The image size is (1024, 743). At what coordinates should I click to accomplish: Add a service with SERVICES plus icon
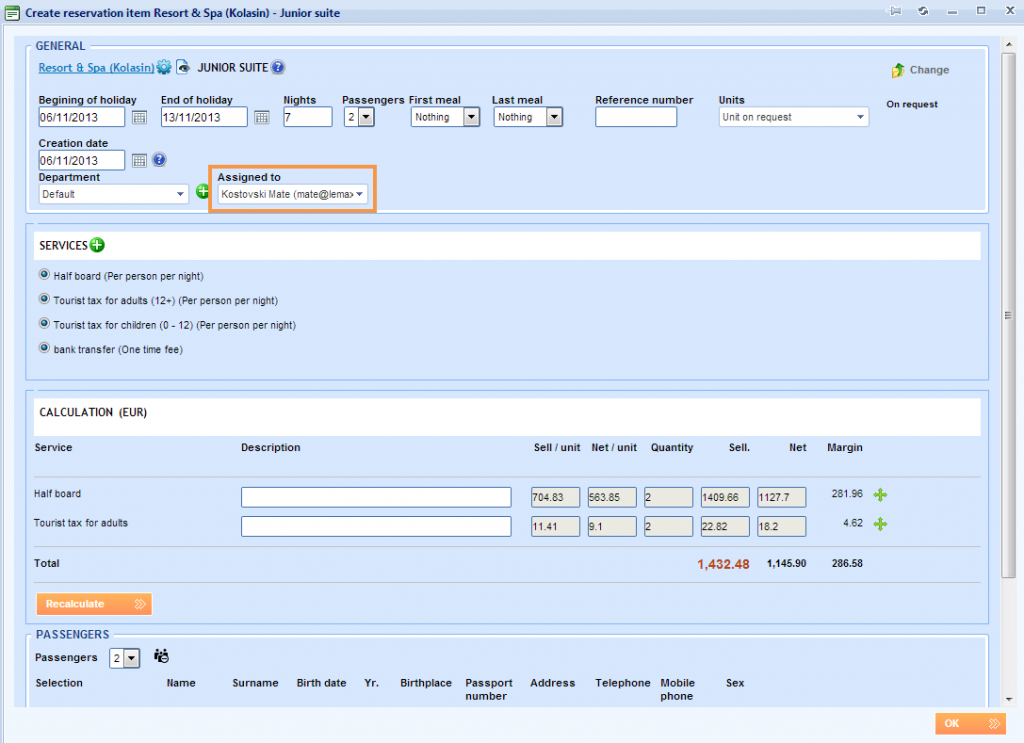point(97,245)
